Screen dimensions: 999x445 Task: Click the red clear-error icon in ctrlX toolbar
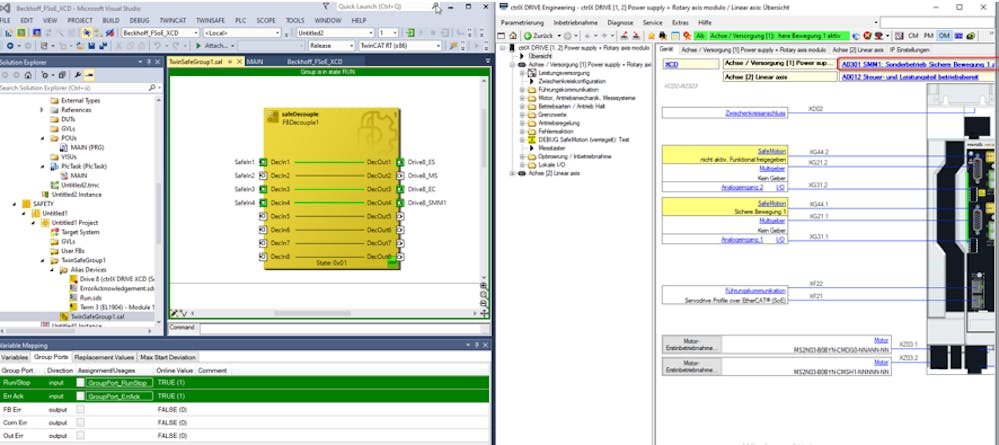[867, 36]
